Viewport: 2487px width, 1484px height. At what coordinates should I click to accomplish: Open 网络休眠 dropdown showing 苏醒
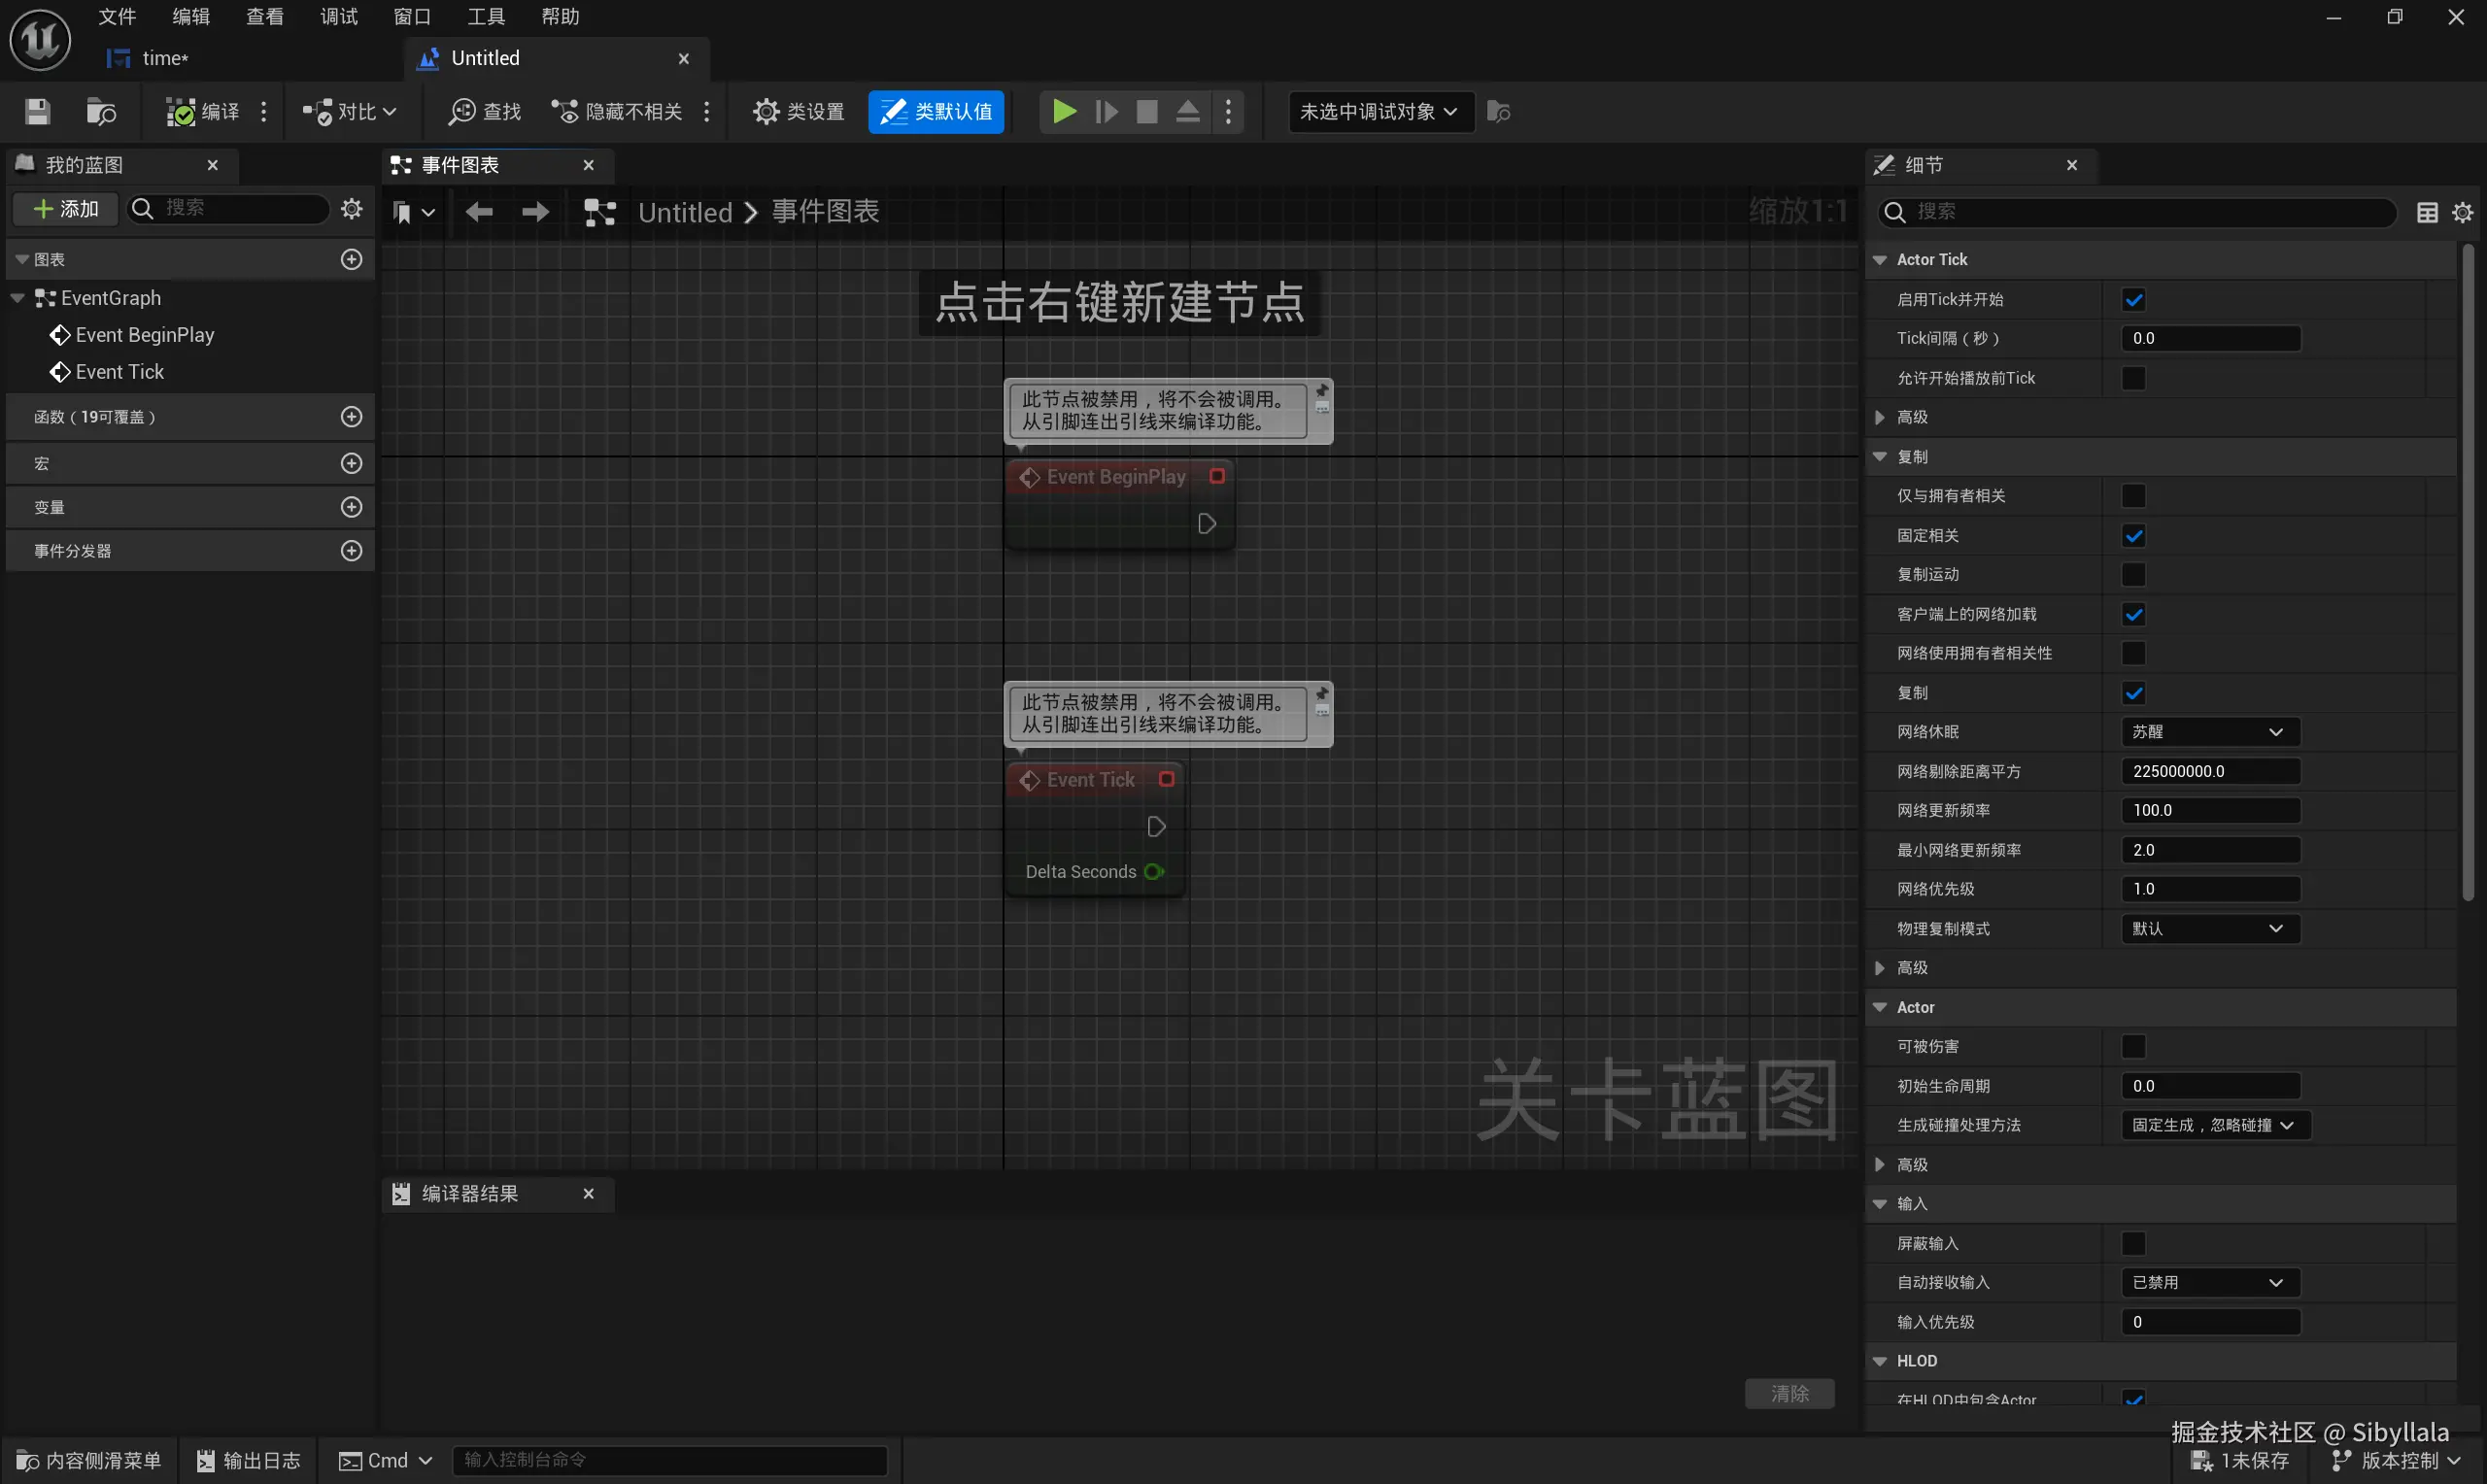click(x=2209, y=732)
